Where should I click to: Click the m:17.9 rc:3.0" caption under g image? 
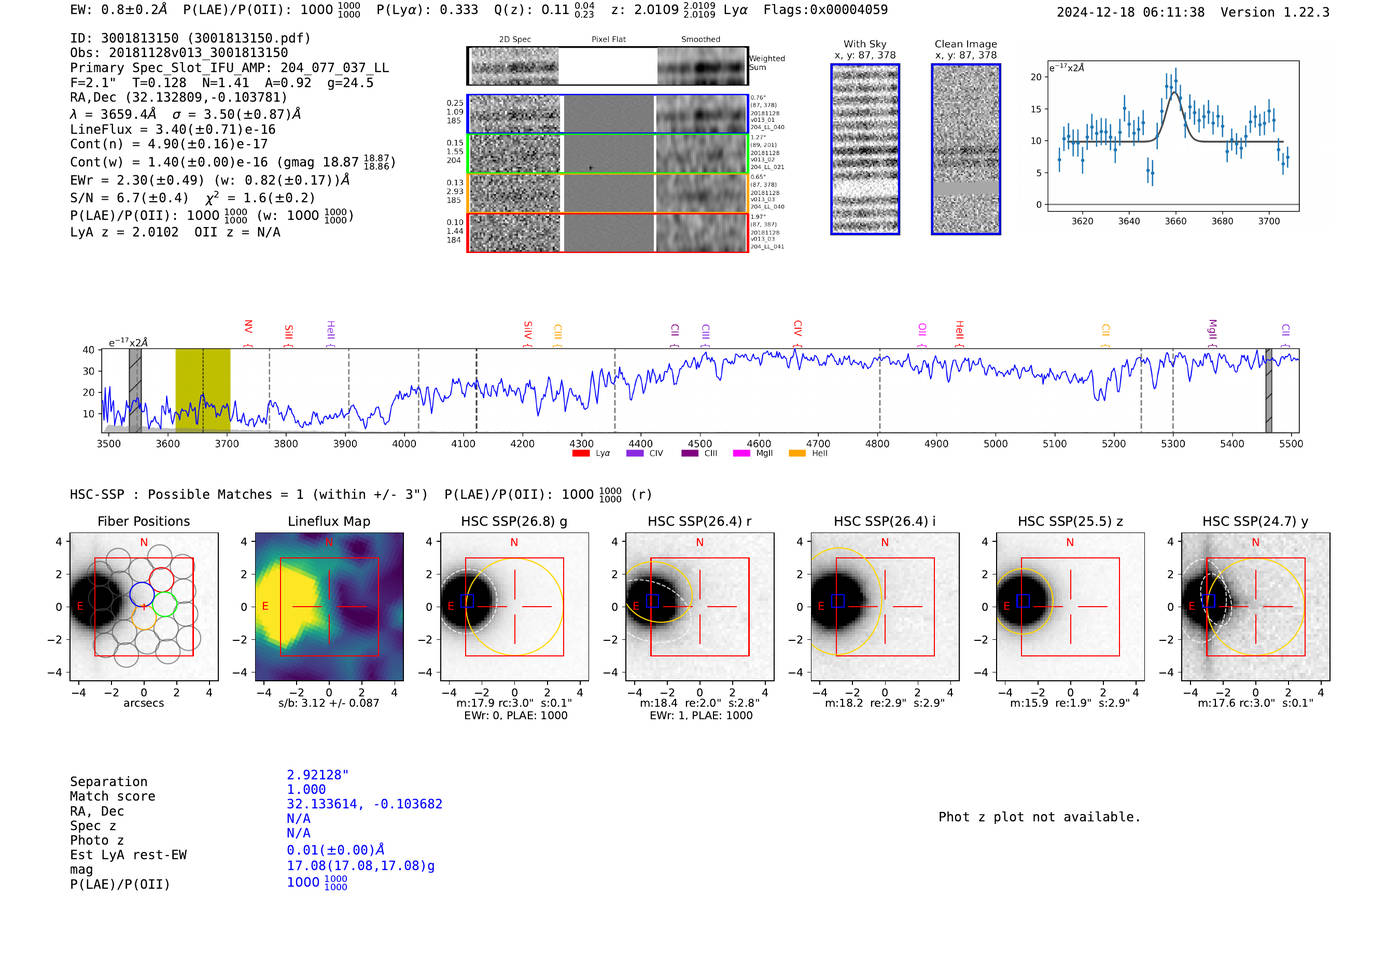point(514,703)
